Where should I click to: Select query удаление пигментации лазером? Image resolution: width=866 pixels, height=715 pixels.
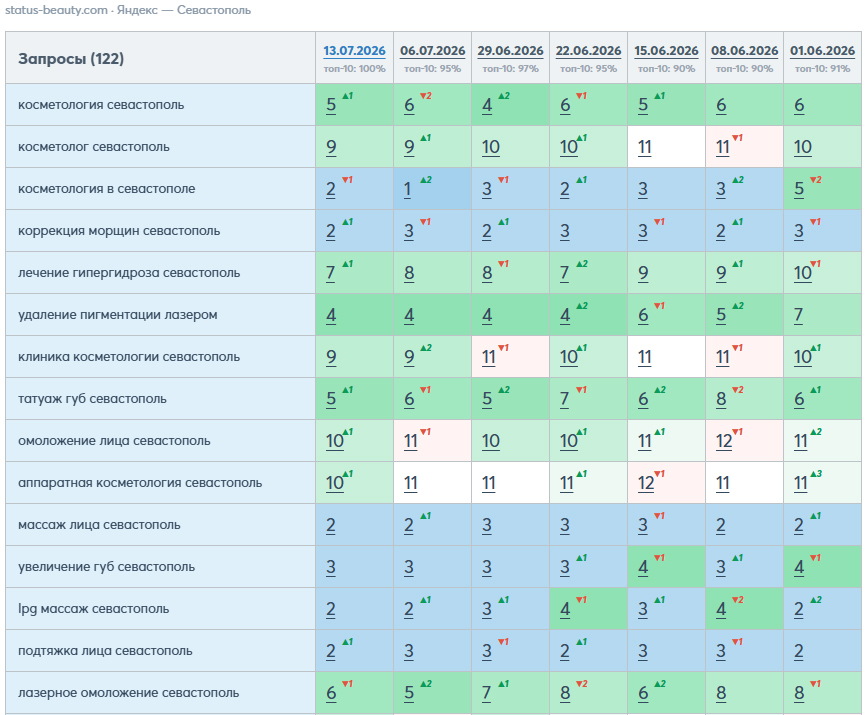118,315
